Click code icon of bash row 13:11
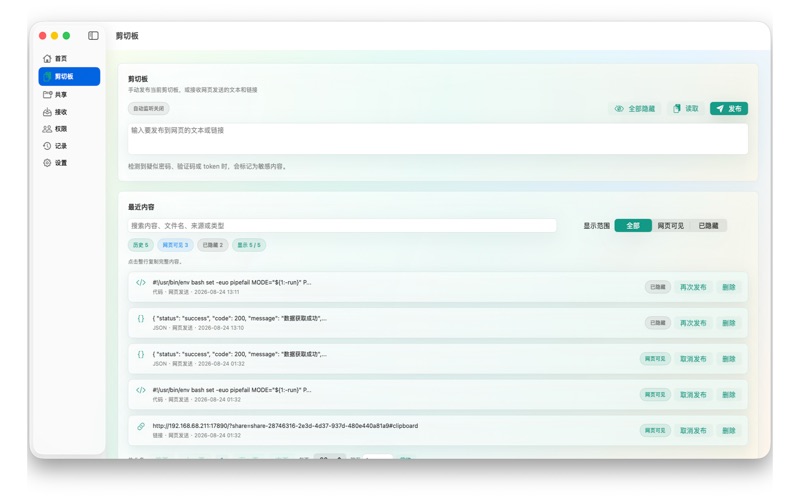This screenshot has height=500, width=800. point(141,282)
